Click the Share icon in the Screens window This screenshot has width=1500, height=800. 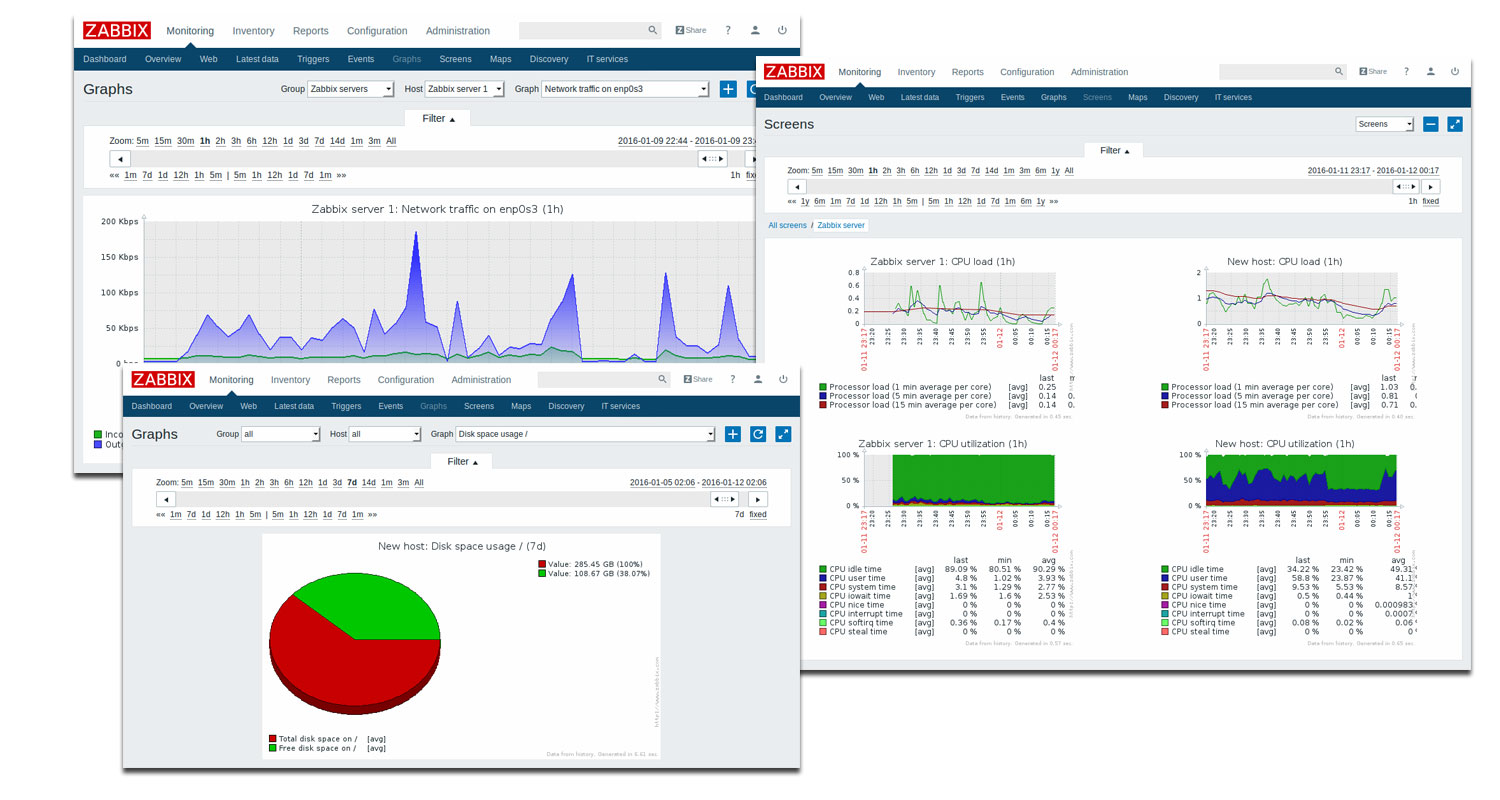1371,72
